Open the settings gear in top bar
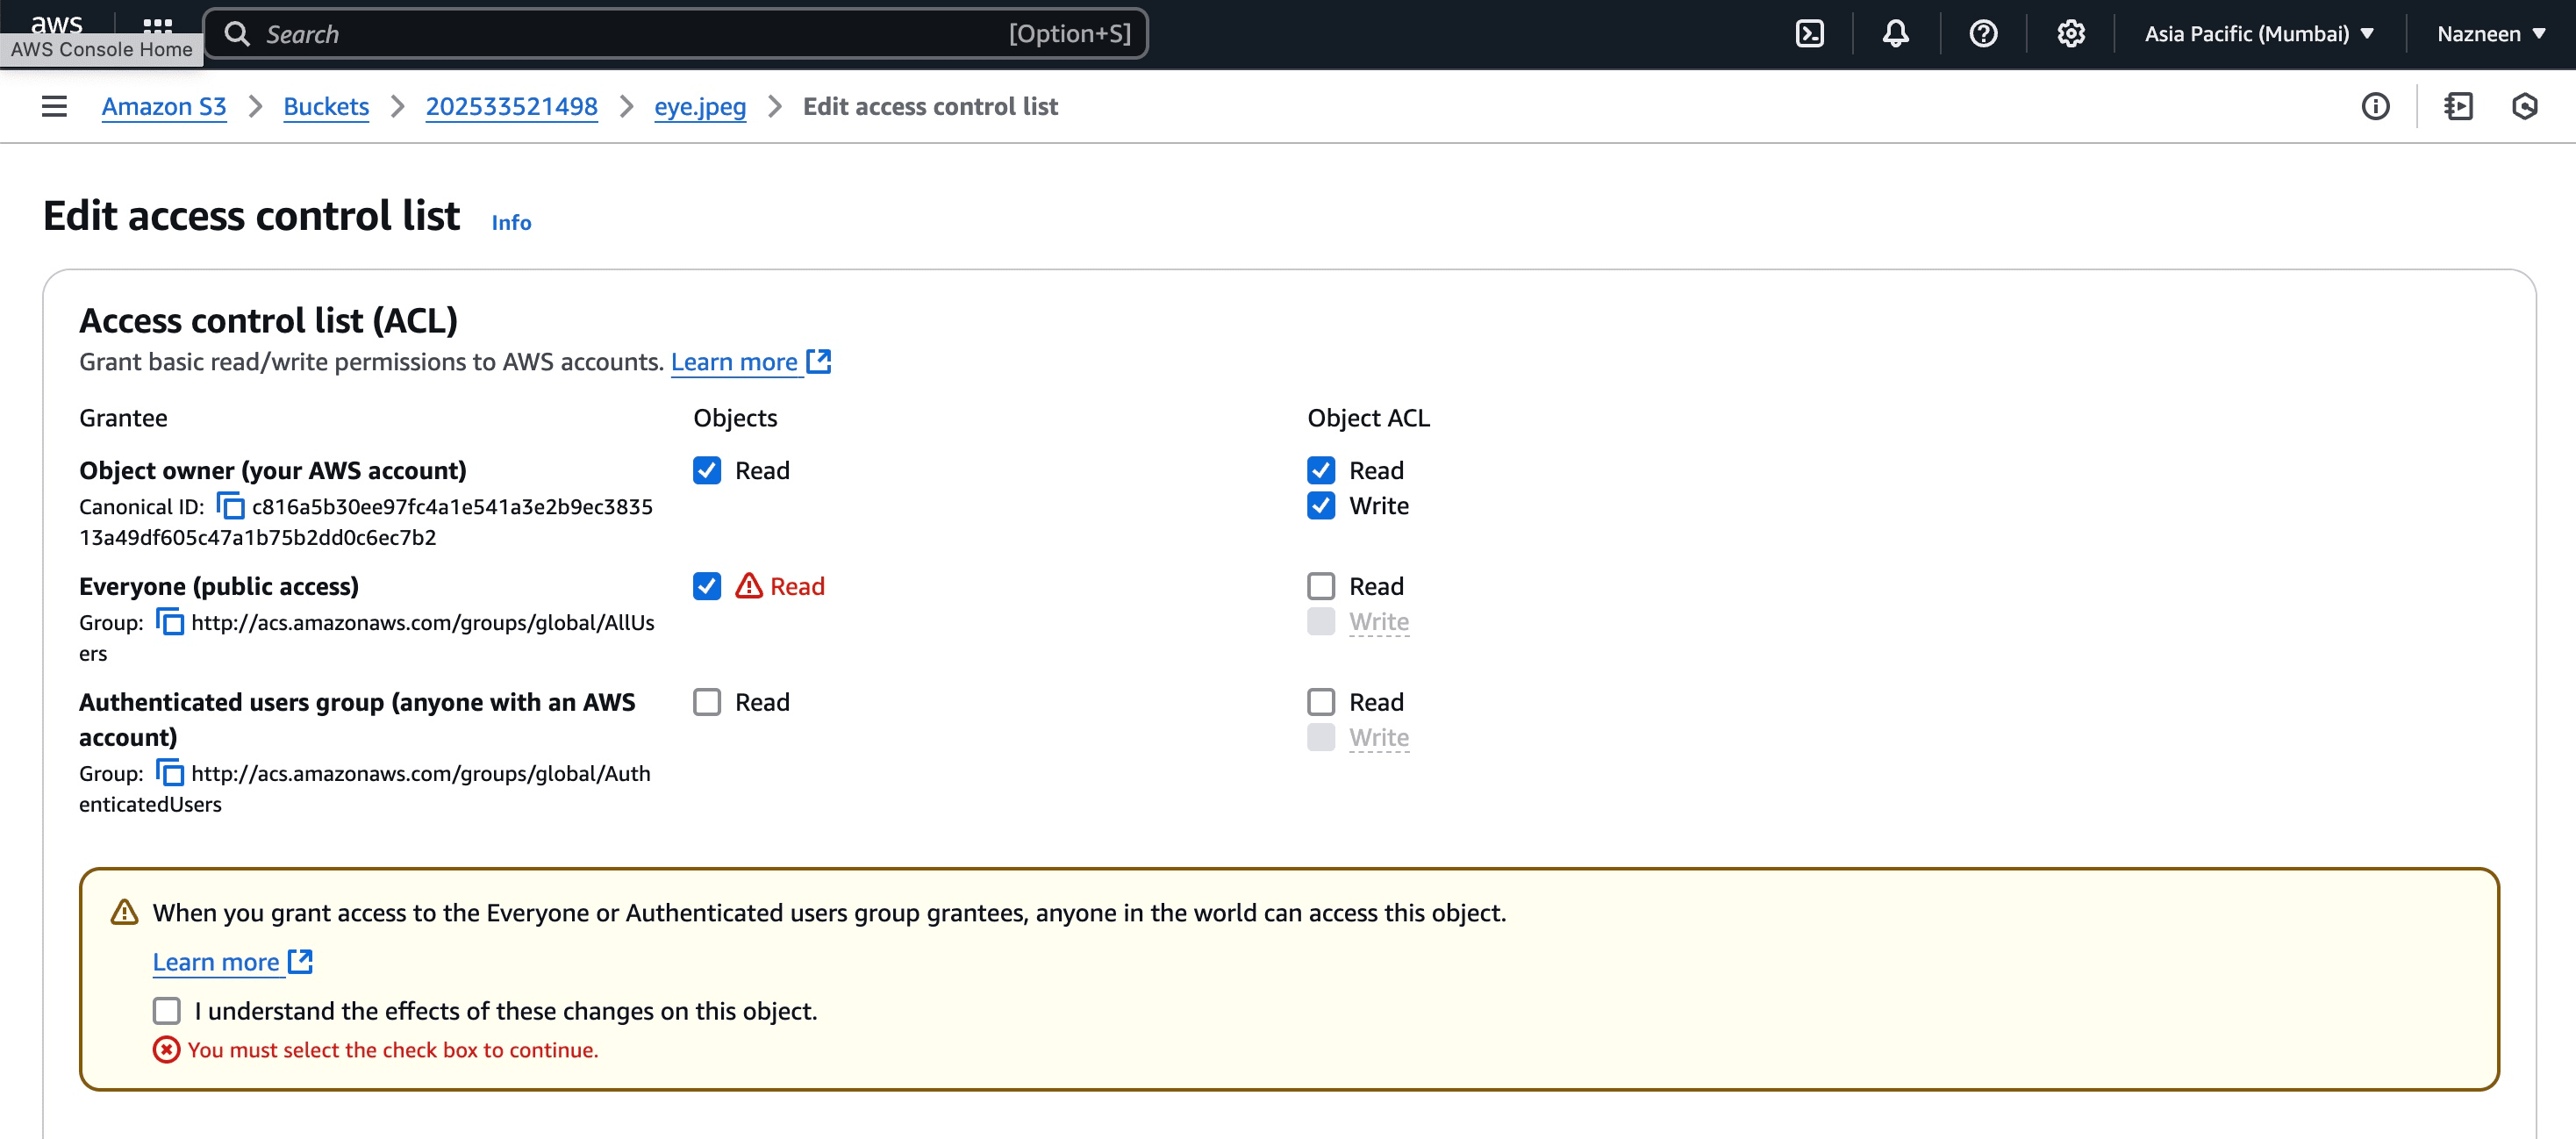Viewport: 2576px width, 1139px height. pyautogui.click(x=2071, y=34)
